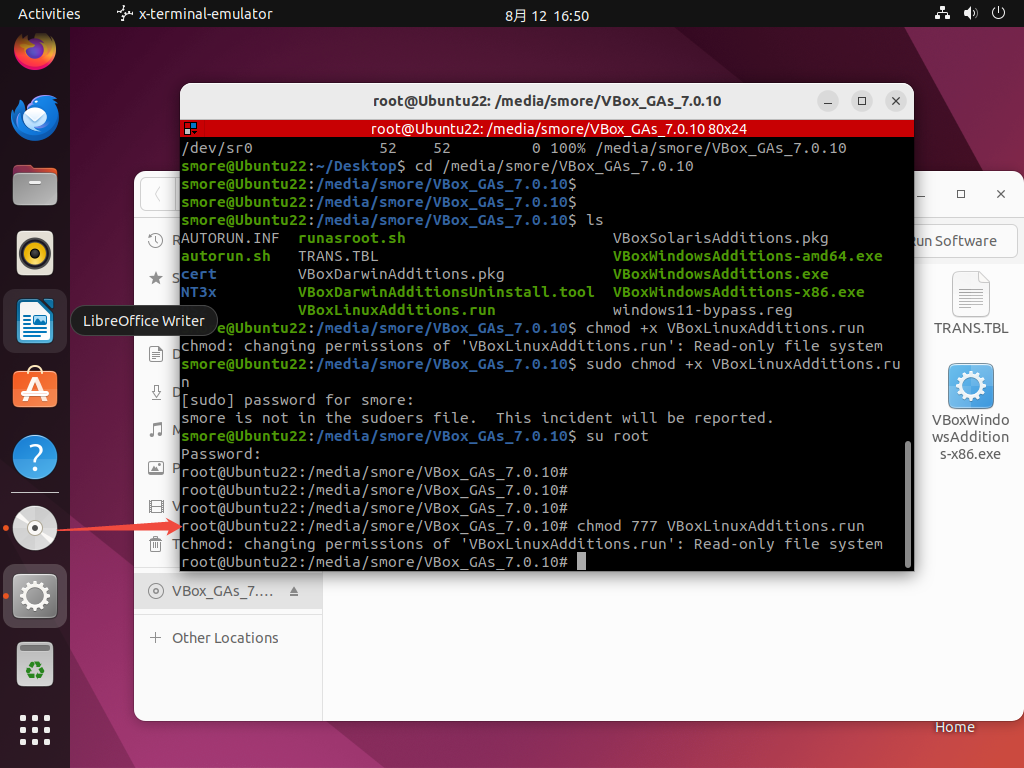The image size is (1024, 768).
Task: Close the root terminal window
Action: 895,101
